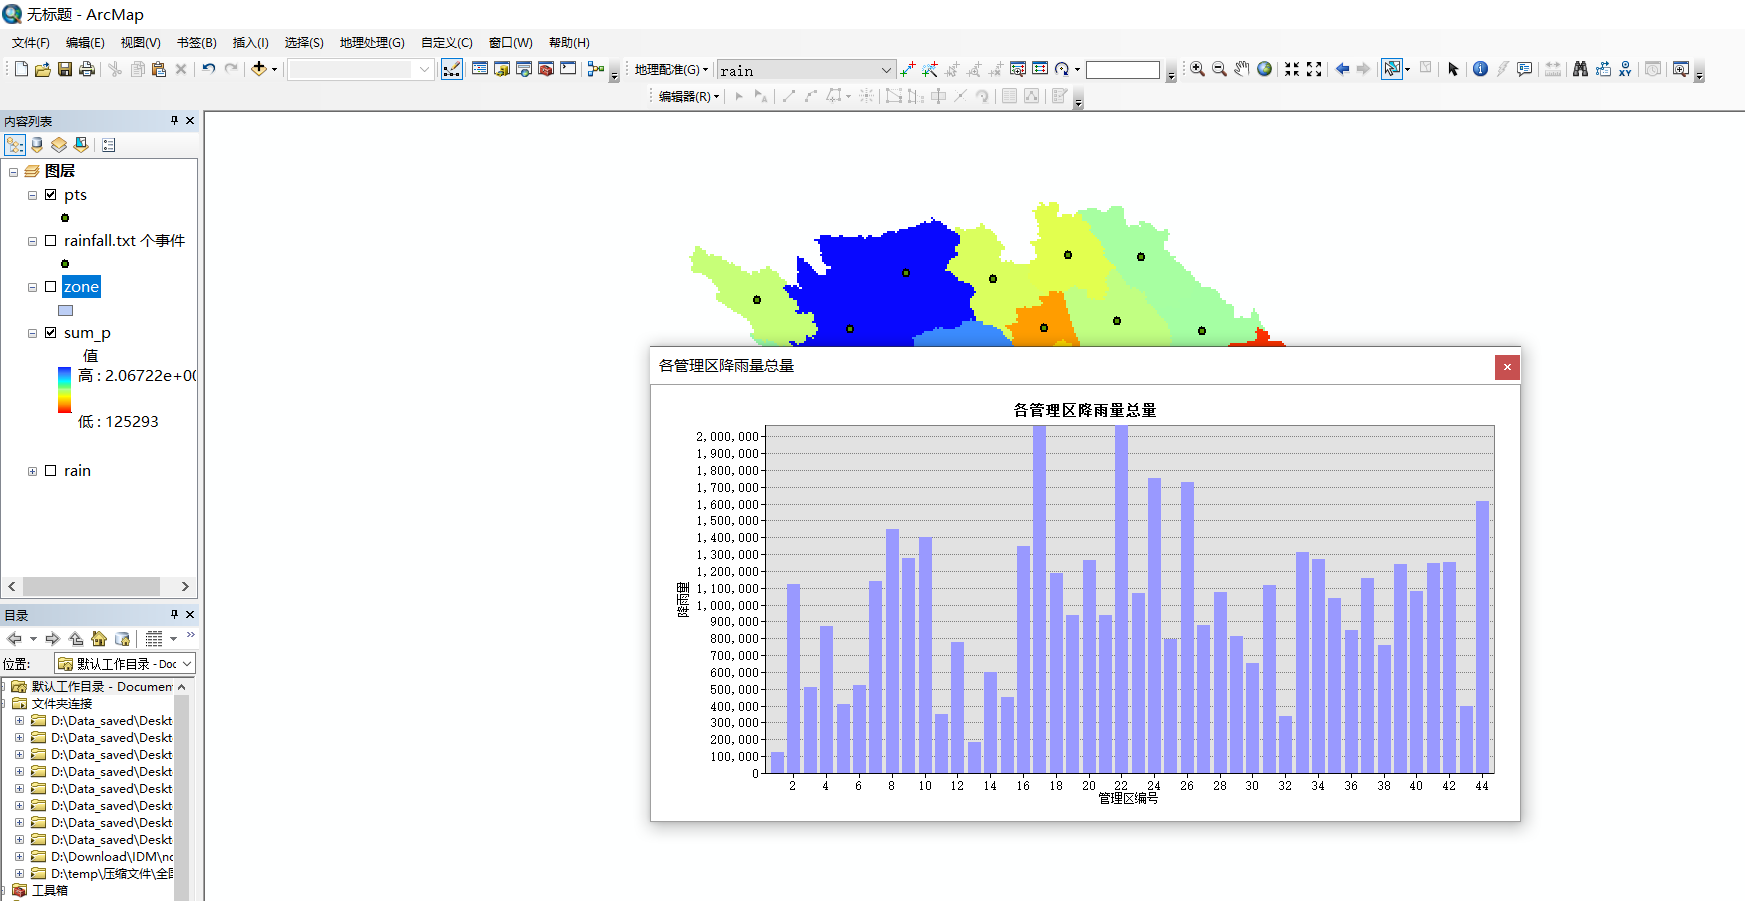The image size is (1745, 901).
Task: Collapse the sum_p layer legend
Action: coord(32,333)
